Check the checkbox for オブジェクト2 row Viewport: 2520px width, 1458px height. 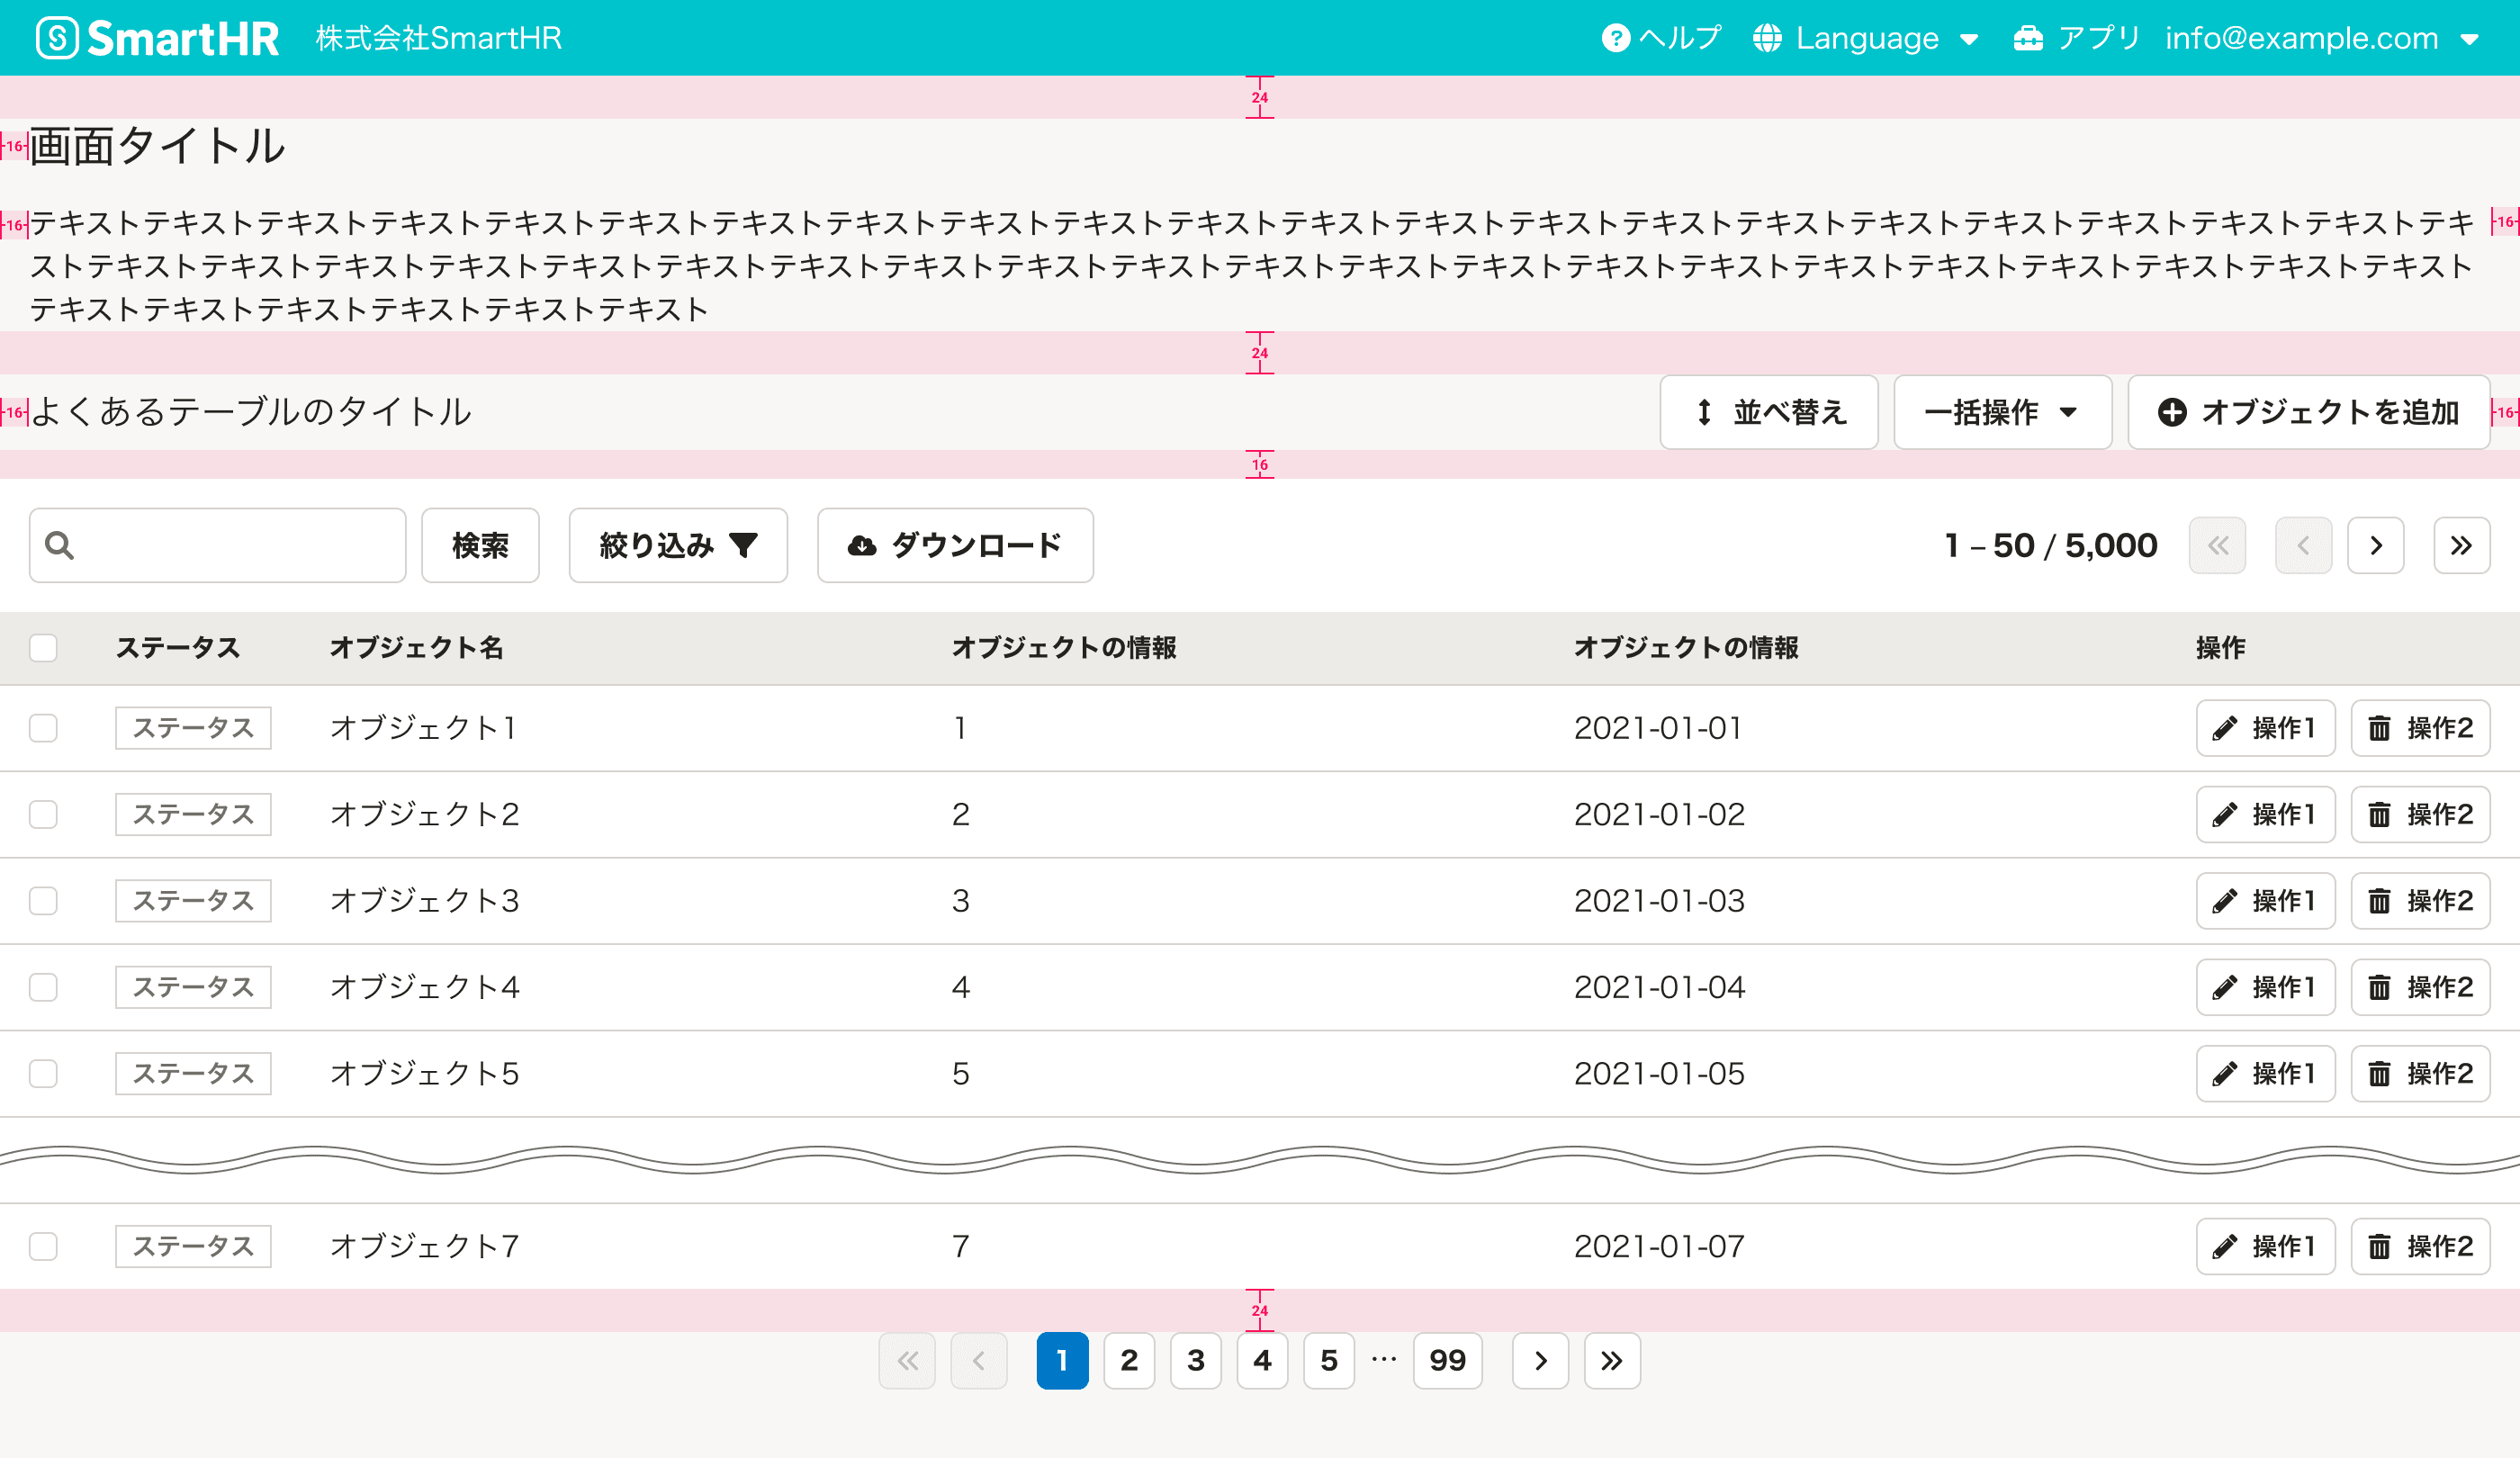[x=43, y=814]
